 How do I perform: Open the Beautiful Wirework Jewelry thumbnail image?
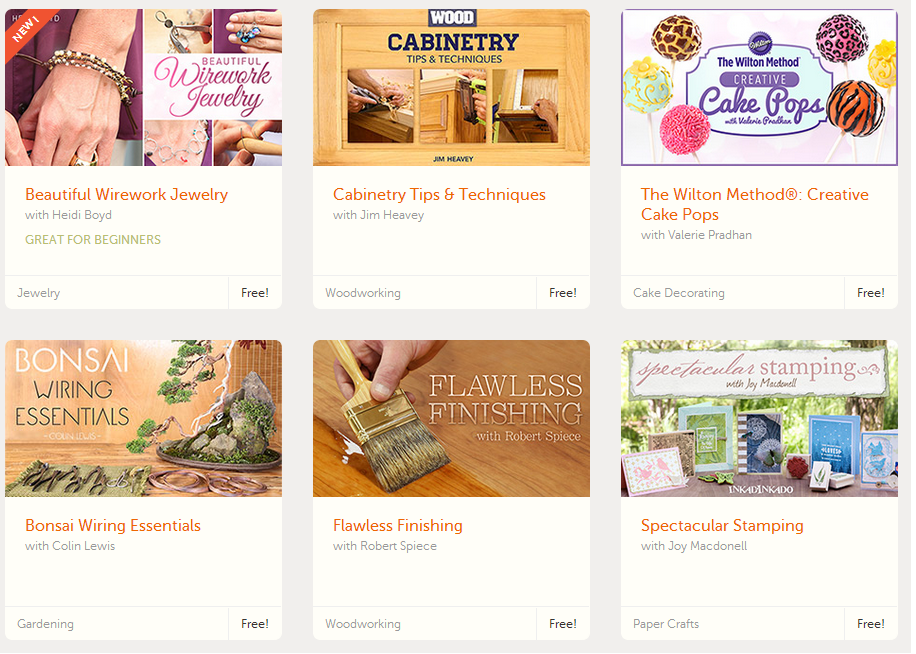coord(143,88)
